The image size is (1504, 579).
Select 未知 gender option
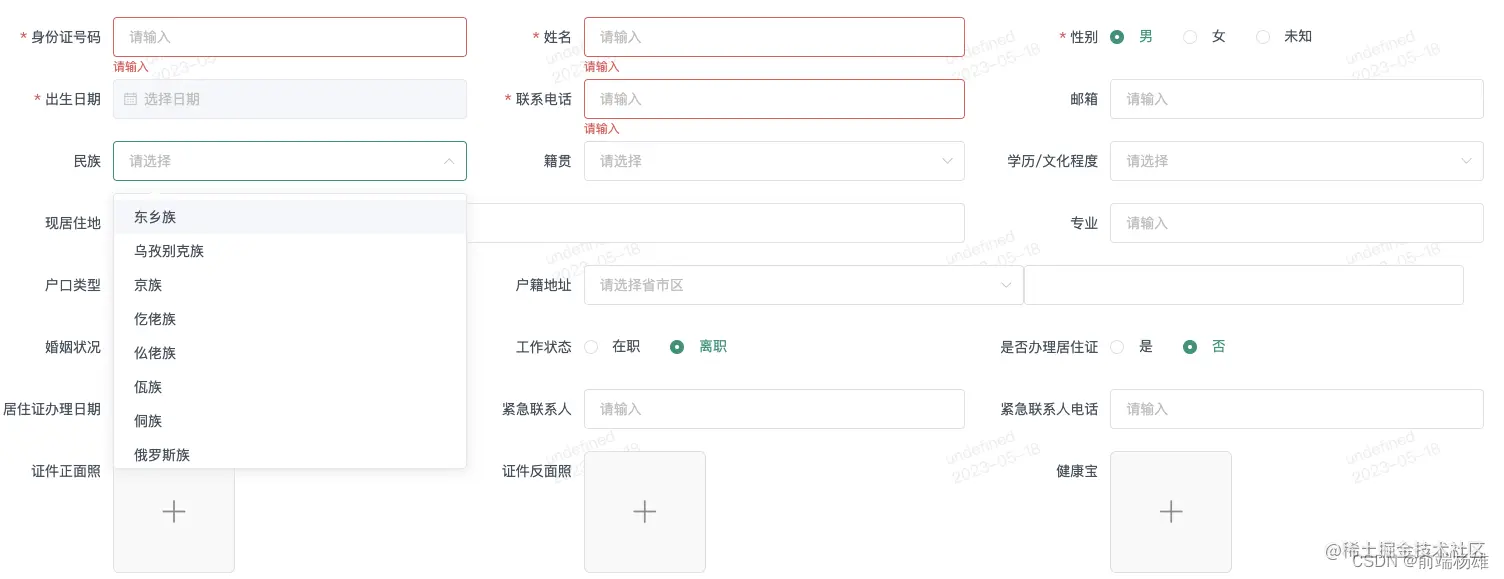(1263, 35)
